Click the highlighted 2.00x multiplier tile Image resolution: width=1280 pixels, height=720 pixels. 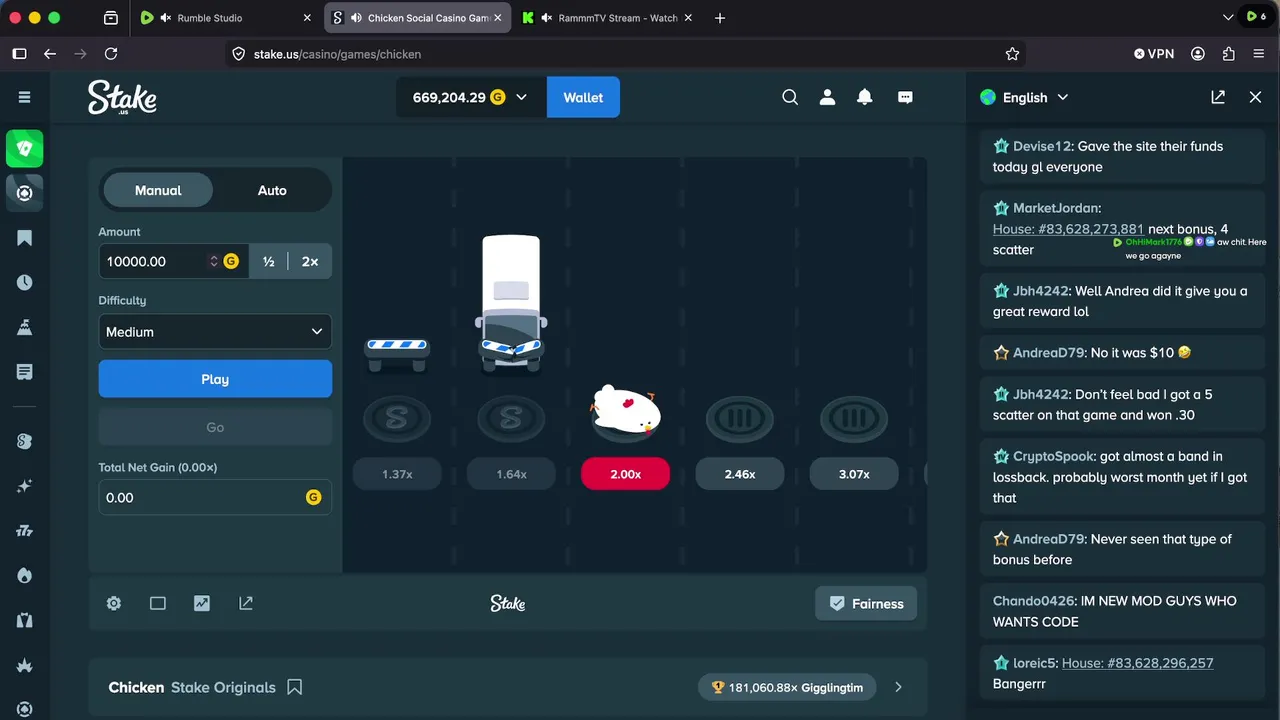626,474
